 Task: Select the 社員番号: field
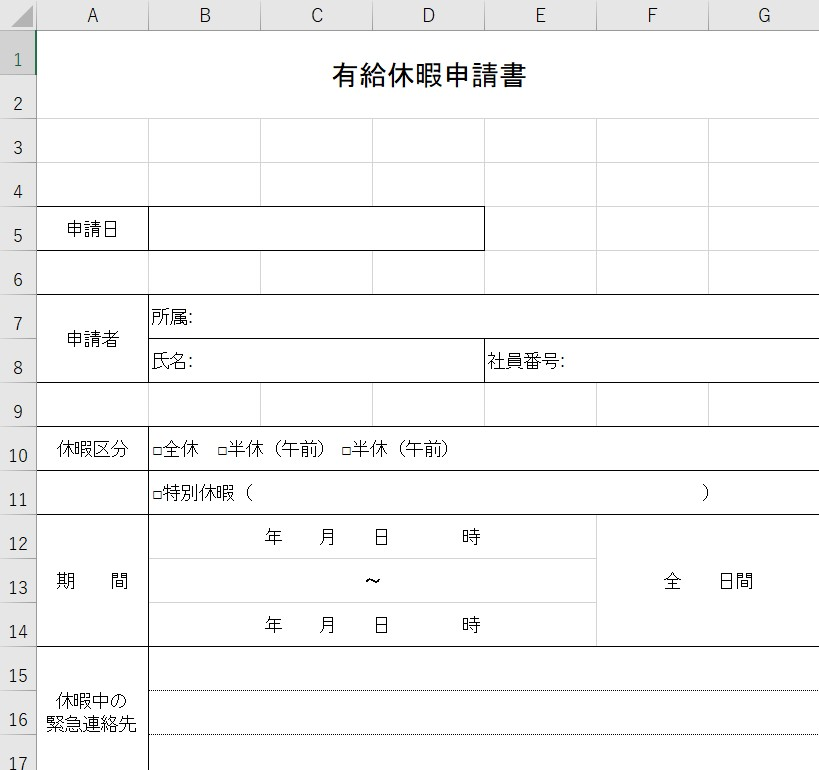pos(651,361)
